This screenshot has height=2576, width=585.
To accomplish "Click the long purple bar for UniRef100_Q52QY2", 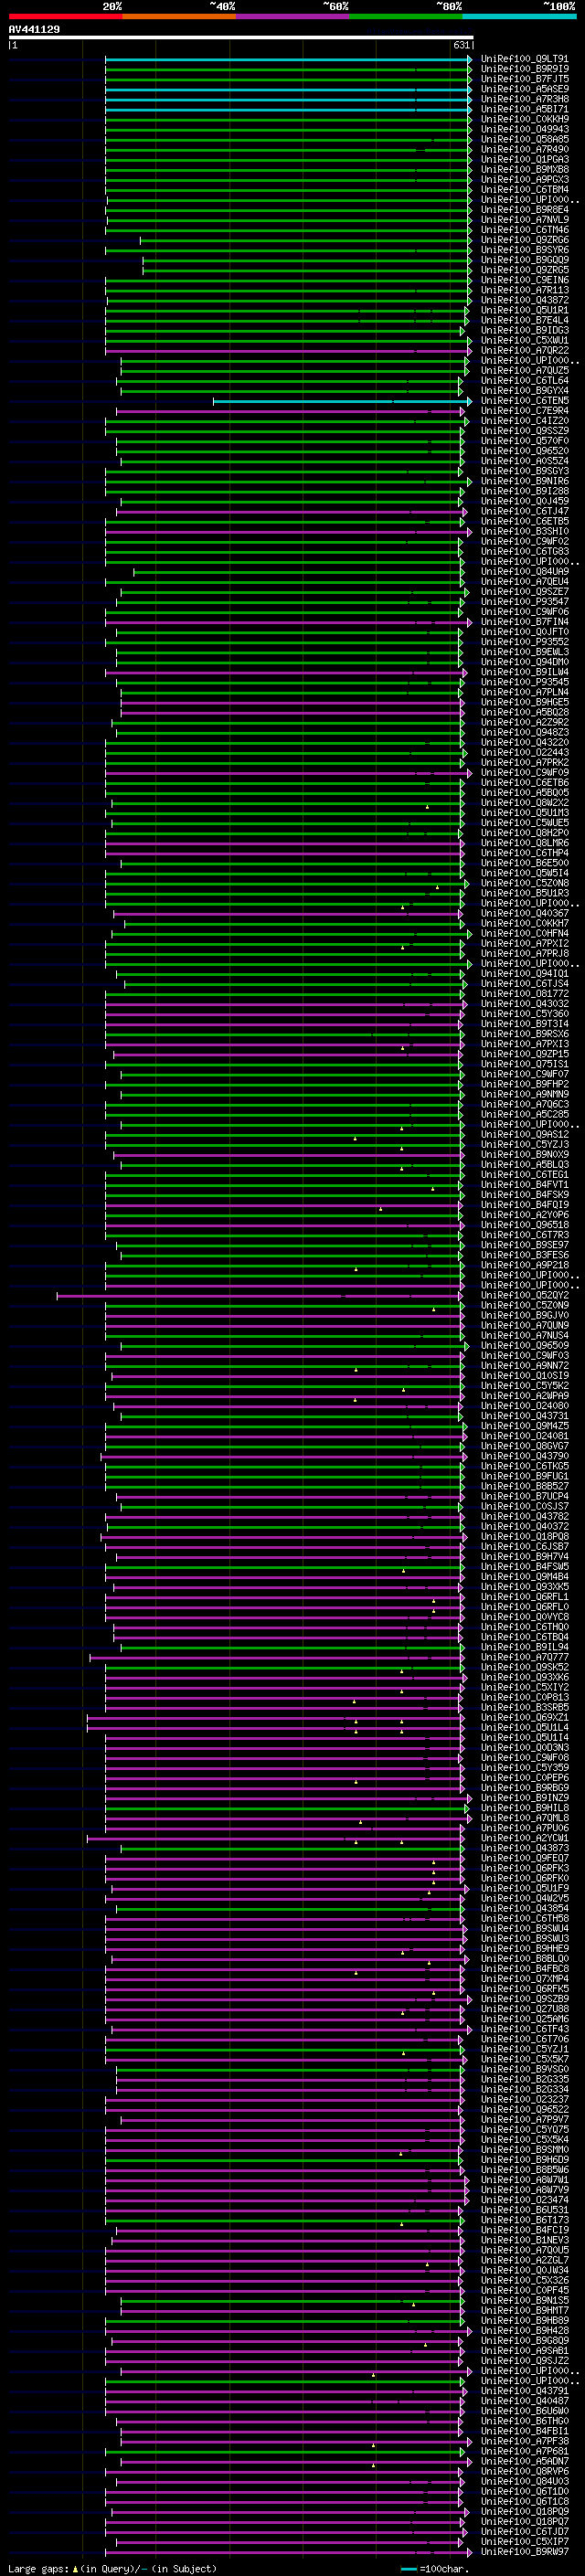I will [x=260, y=1296].
